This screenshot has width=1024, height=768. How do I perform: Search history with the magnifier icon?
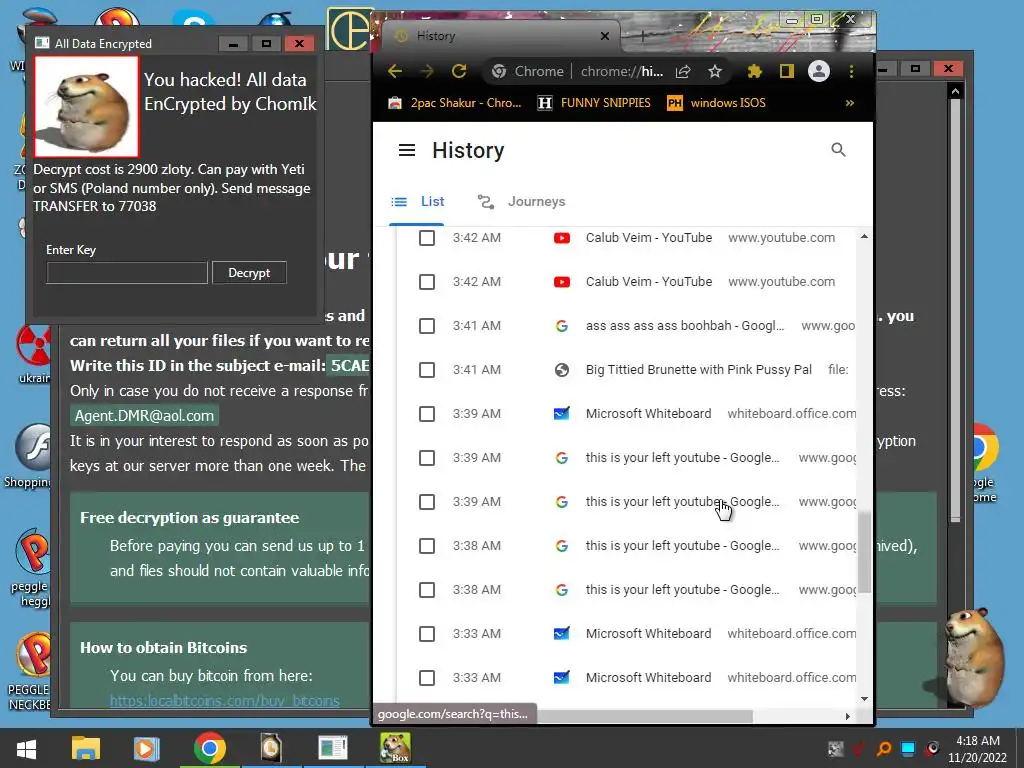(x=839, y=150)
